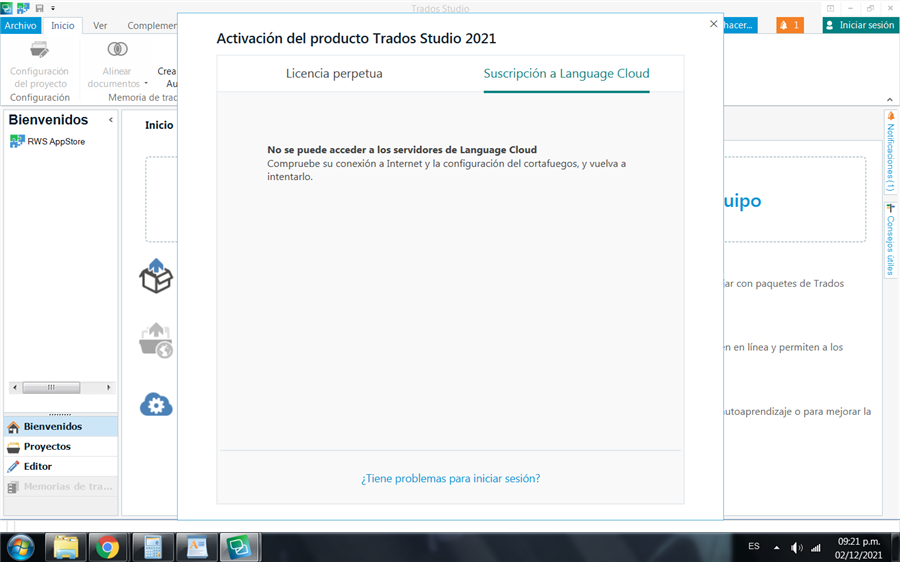This screenshot has width=900, height=562.
Task: Expand the Alinear documentos dropdown arrow
Action: 146,84
